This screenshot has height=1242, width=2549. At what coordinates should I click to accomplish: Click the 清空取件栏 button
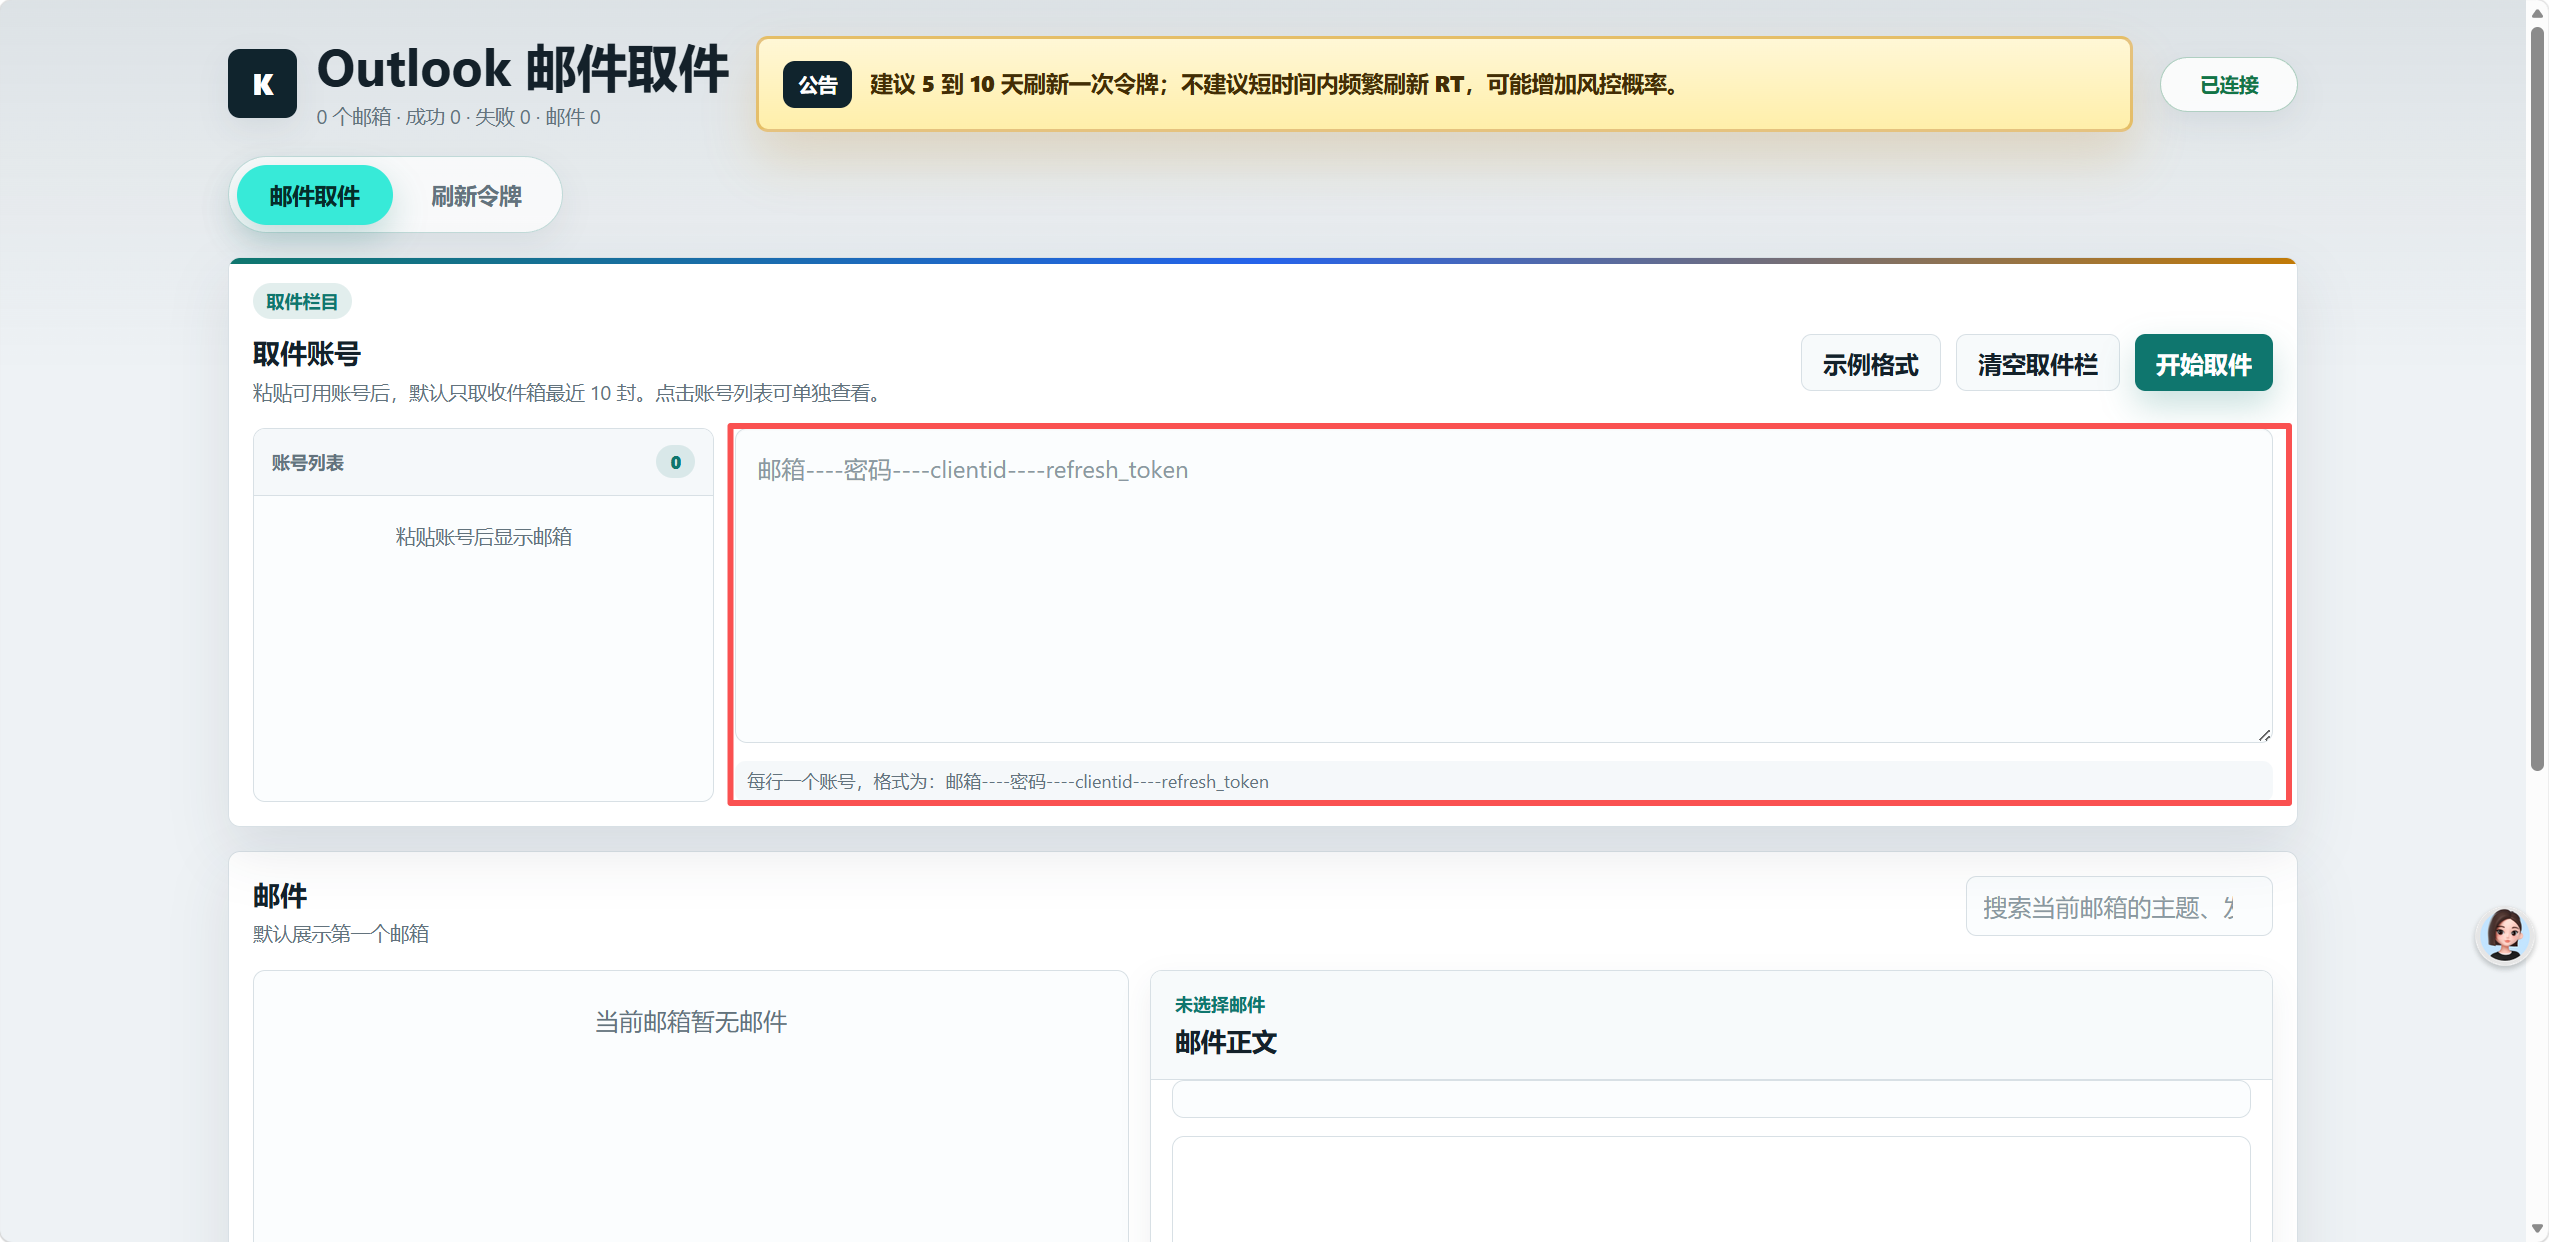[2037, 363]
